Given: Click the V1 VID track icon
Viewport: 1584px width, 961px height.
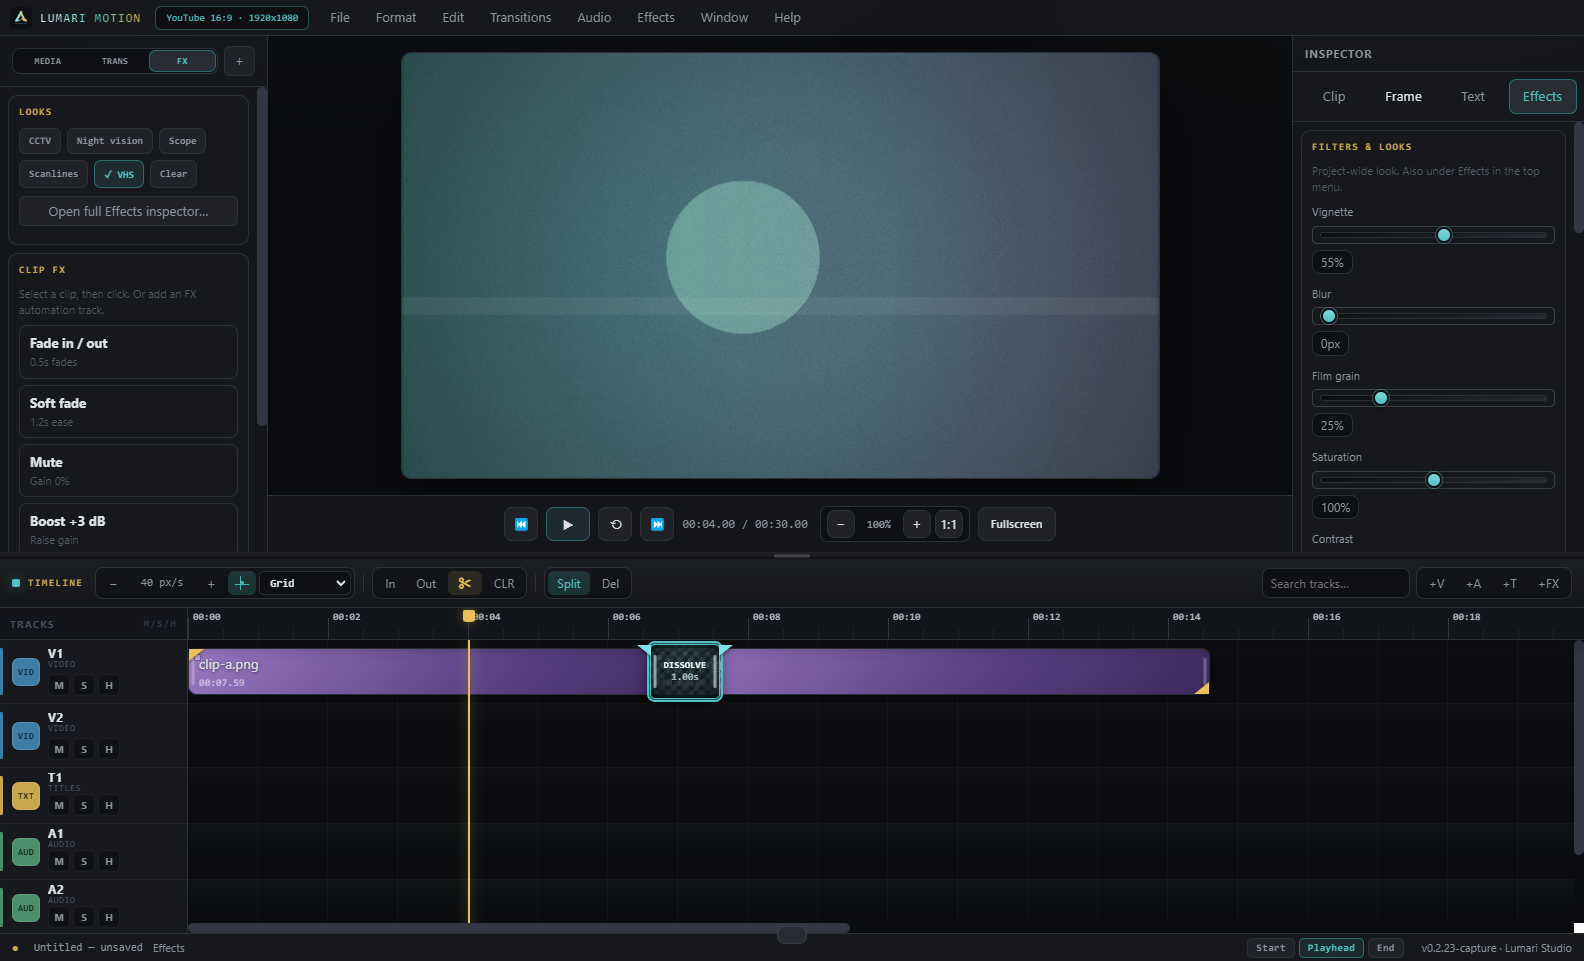Looking at the screenshot, I should (26, 672).
